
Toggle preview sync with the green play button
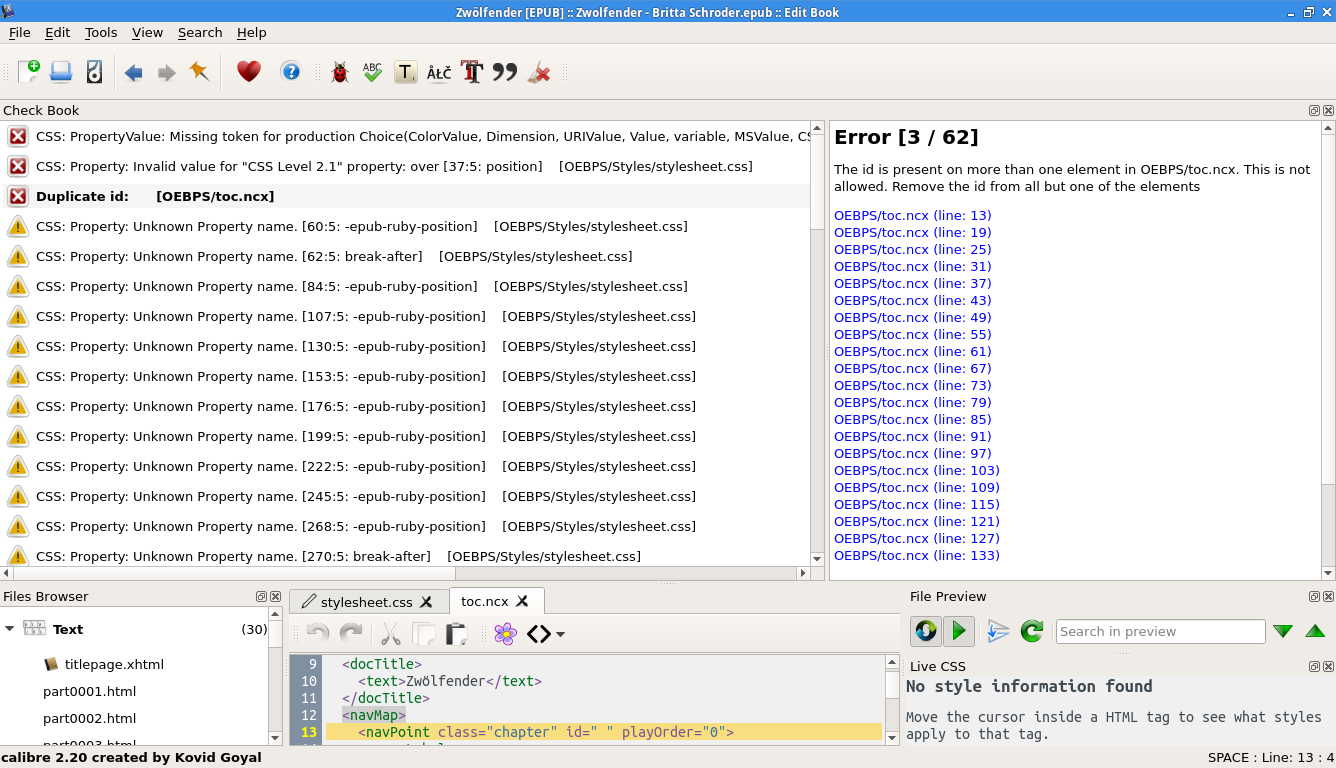point(958,631)
